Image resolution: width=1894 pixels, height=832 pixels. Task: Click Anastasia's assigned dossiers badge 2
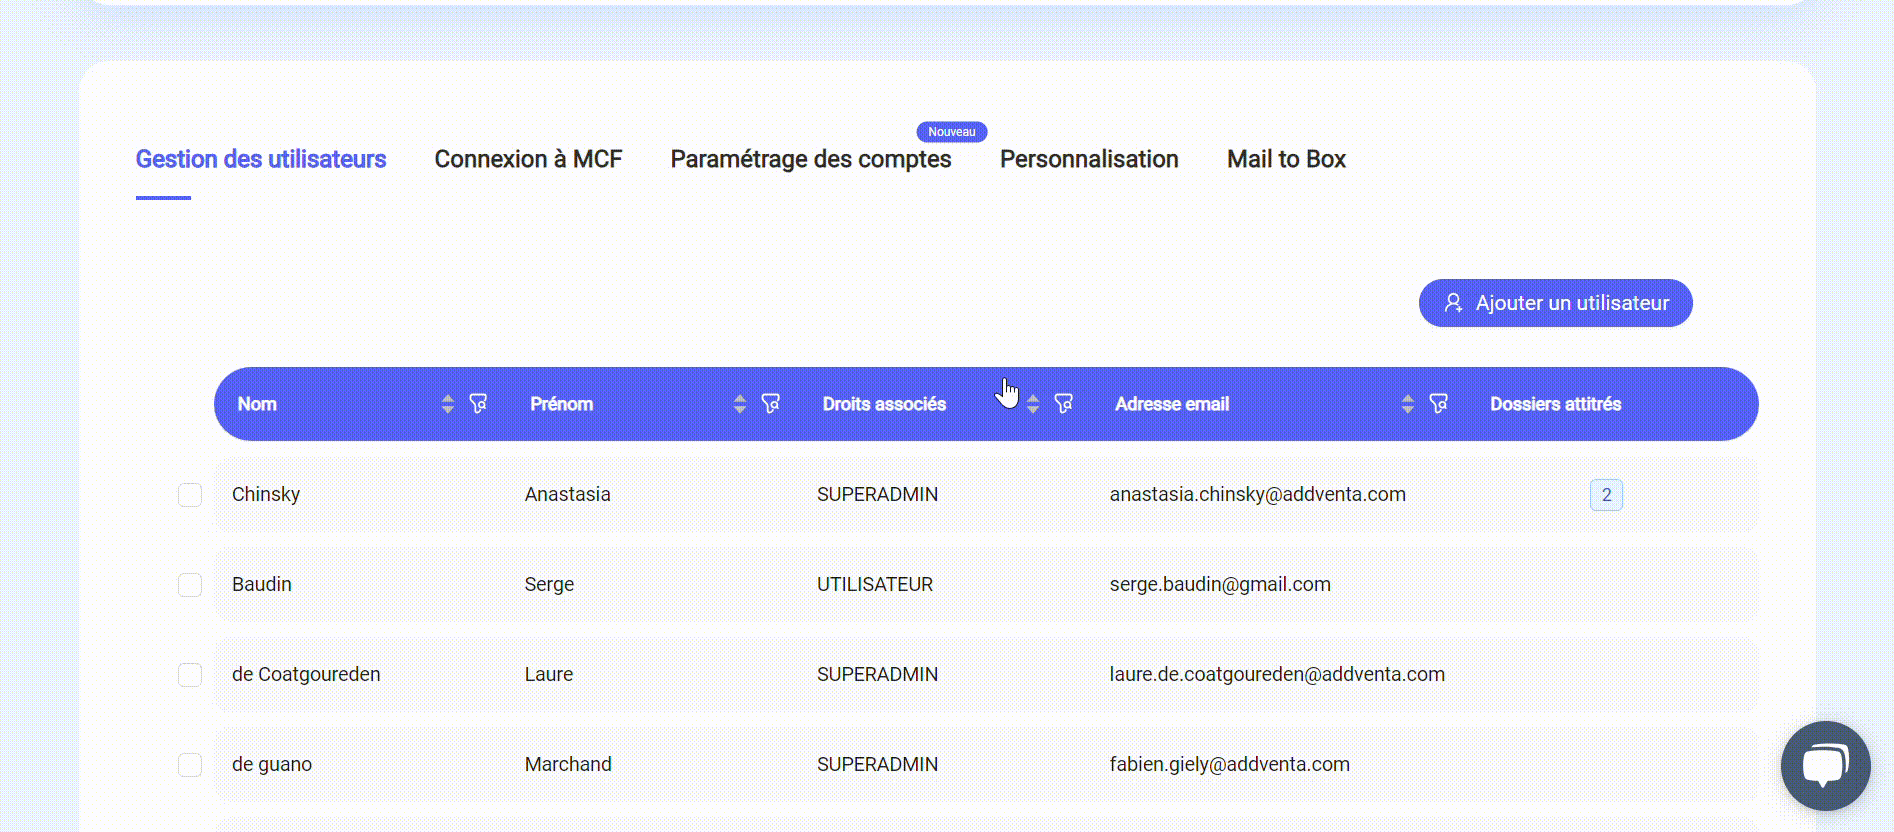click(x=1606, y=495)
